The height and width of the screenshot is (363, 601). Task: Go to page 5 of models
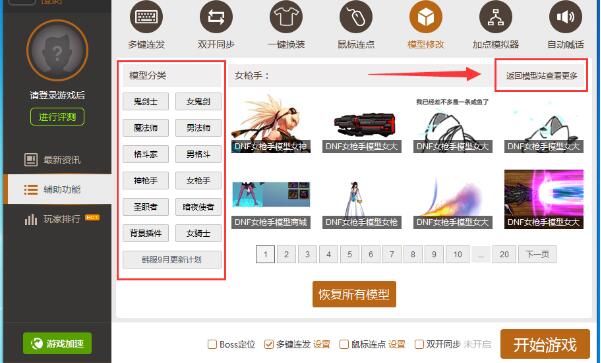pyautogui.click(x=350, y=254)
